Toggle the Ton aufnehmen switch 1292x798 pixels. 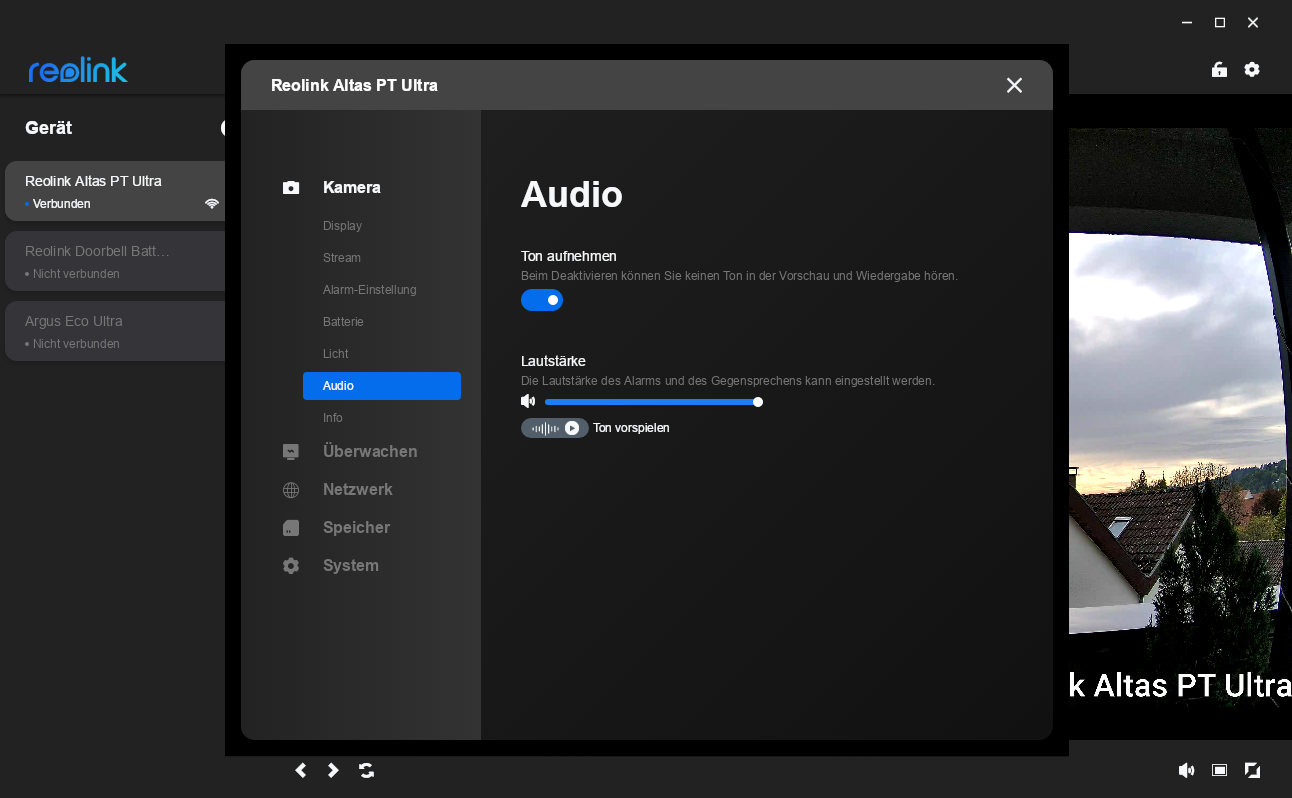click(541, 300)
